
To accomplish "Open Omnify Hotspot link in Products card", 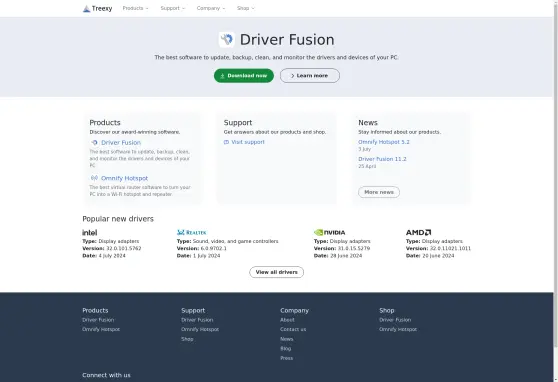I will click(124, 178).
